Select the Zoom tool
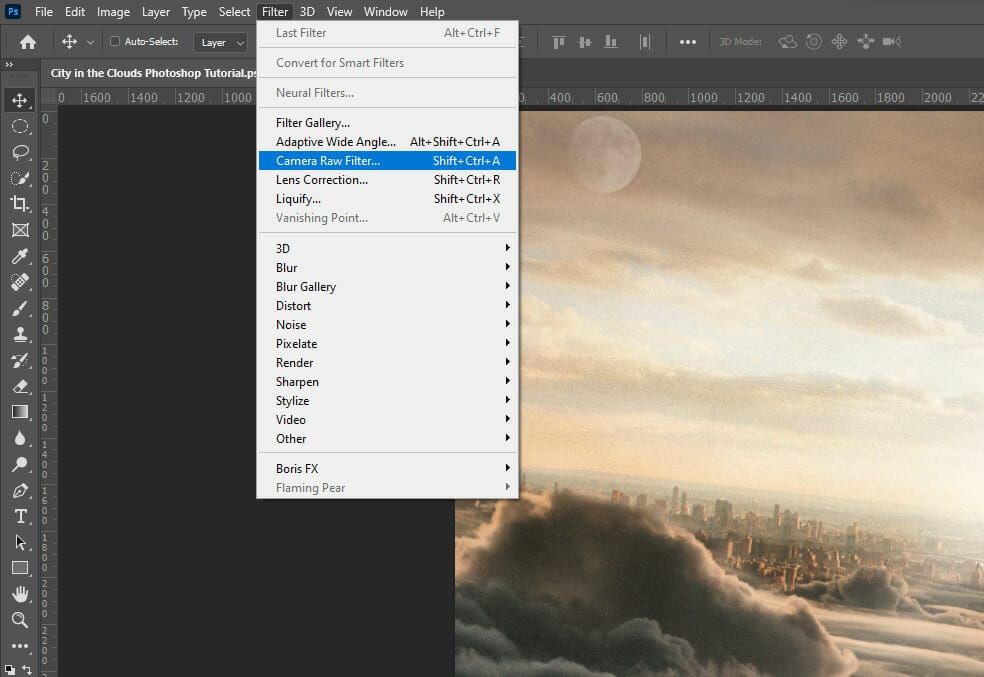The image size is (984, 677). (x=19, y=621)
